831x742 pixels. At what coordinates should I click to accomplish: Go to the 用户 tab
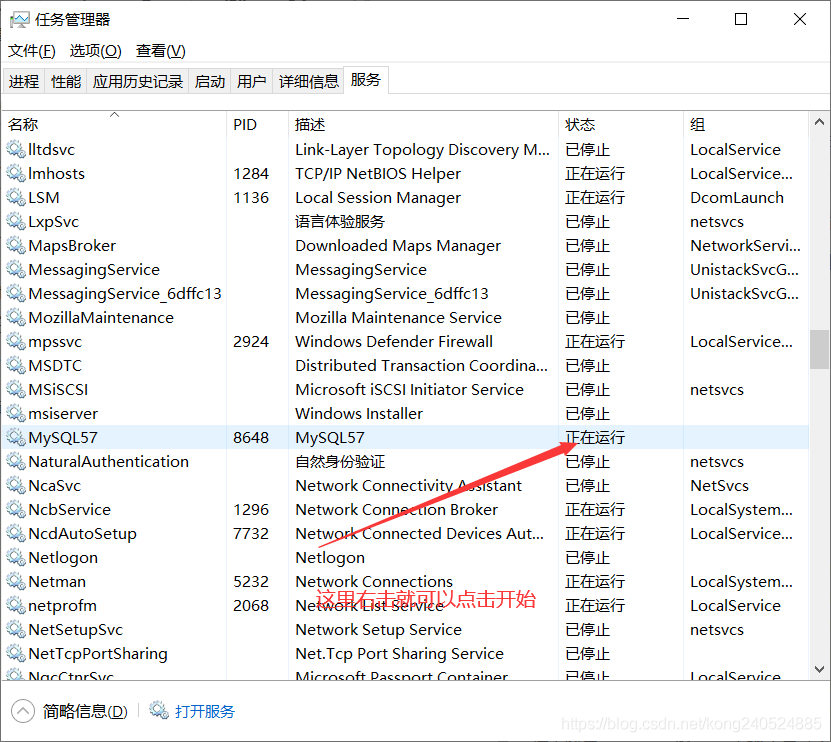tap(251, 81)
